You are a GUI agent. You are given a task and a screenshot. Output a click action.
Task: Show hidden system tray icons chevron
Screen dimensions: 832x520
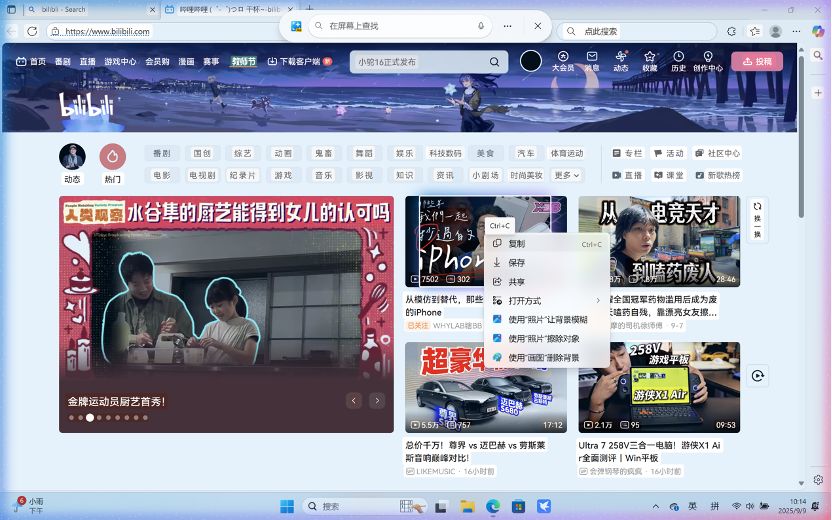656,506
